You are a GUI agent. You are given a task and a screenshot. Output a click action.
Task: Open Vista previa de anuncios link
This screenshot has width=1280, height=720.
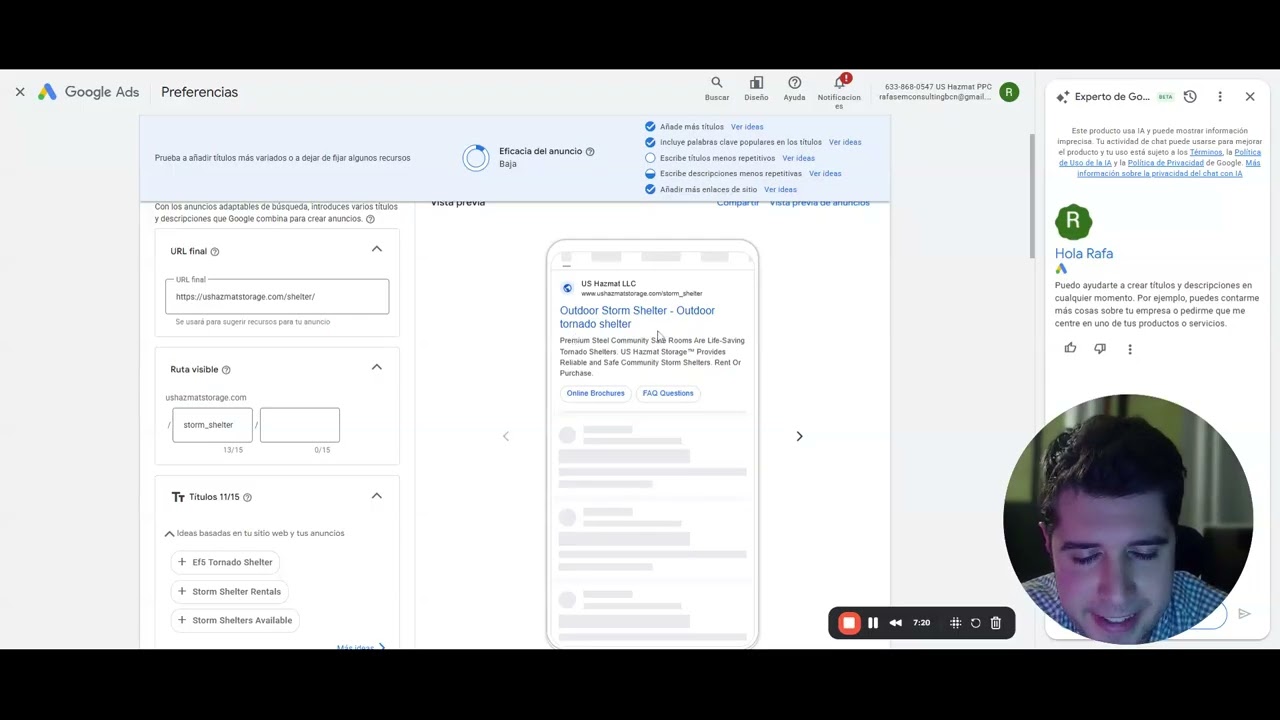(819, 203)
